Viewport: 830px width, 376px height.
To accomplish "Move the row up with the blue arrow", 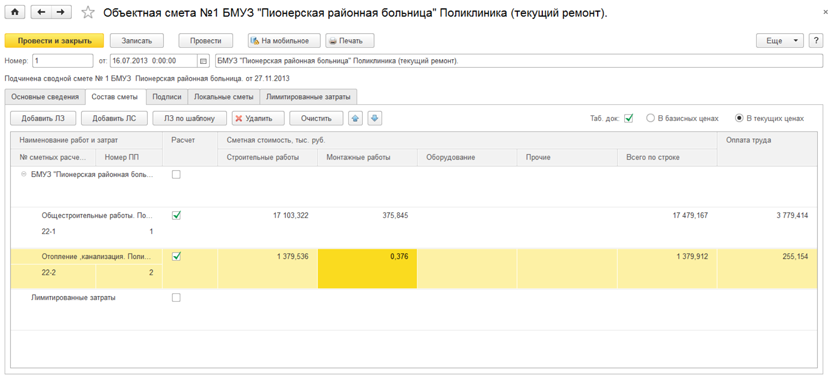I will (x=355, y=118).
